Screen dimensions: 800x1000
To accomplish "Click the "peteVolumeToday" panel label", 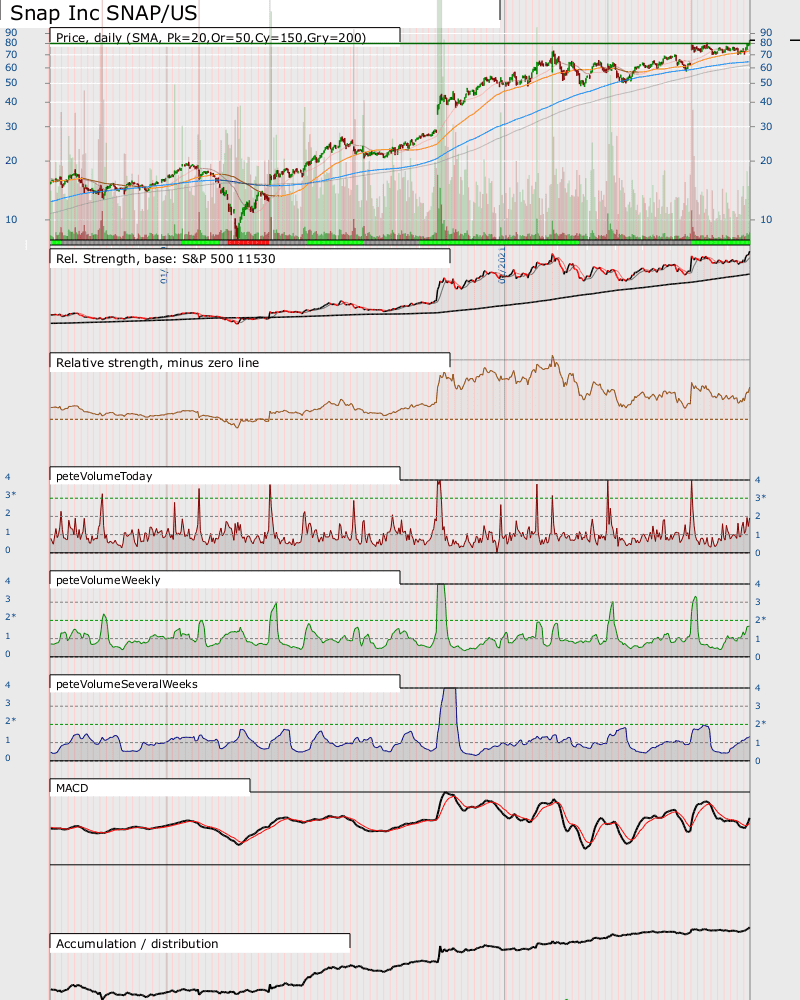I will click(x=104, y=476).
